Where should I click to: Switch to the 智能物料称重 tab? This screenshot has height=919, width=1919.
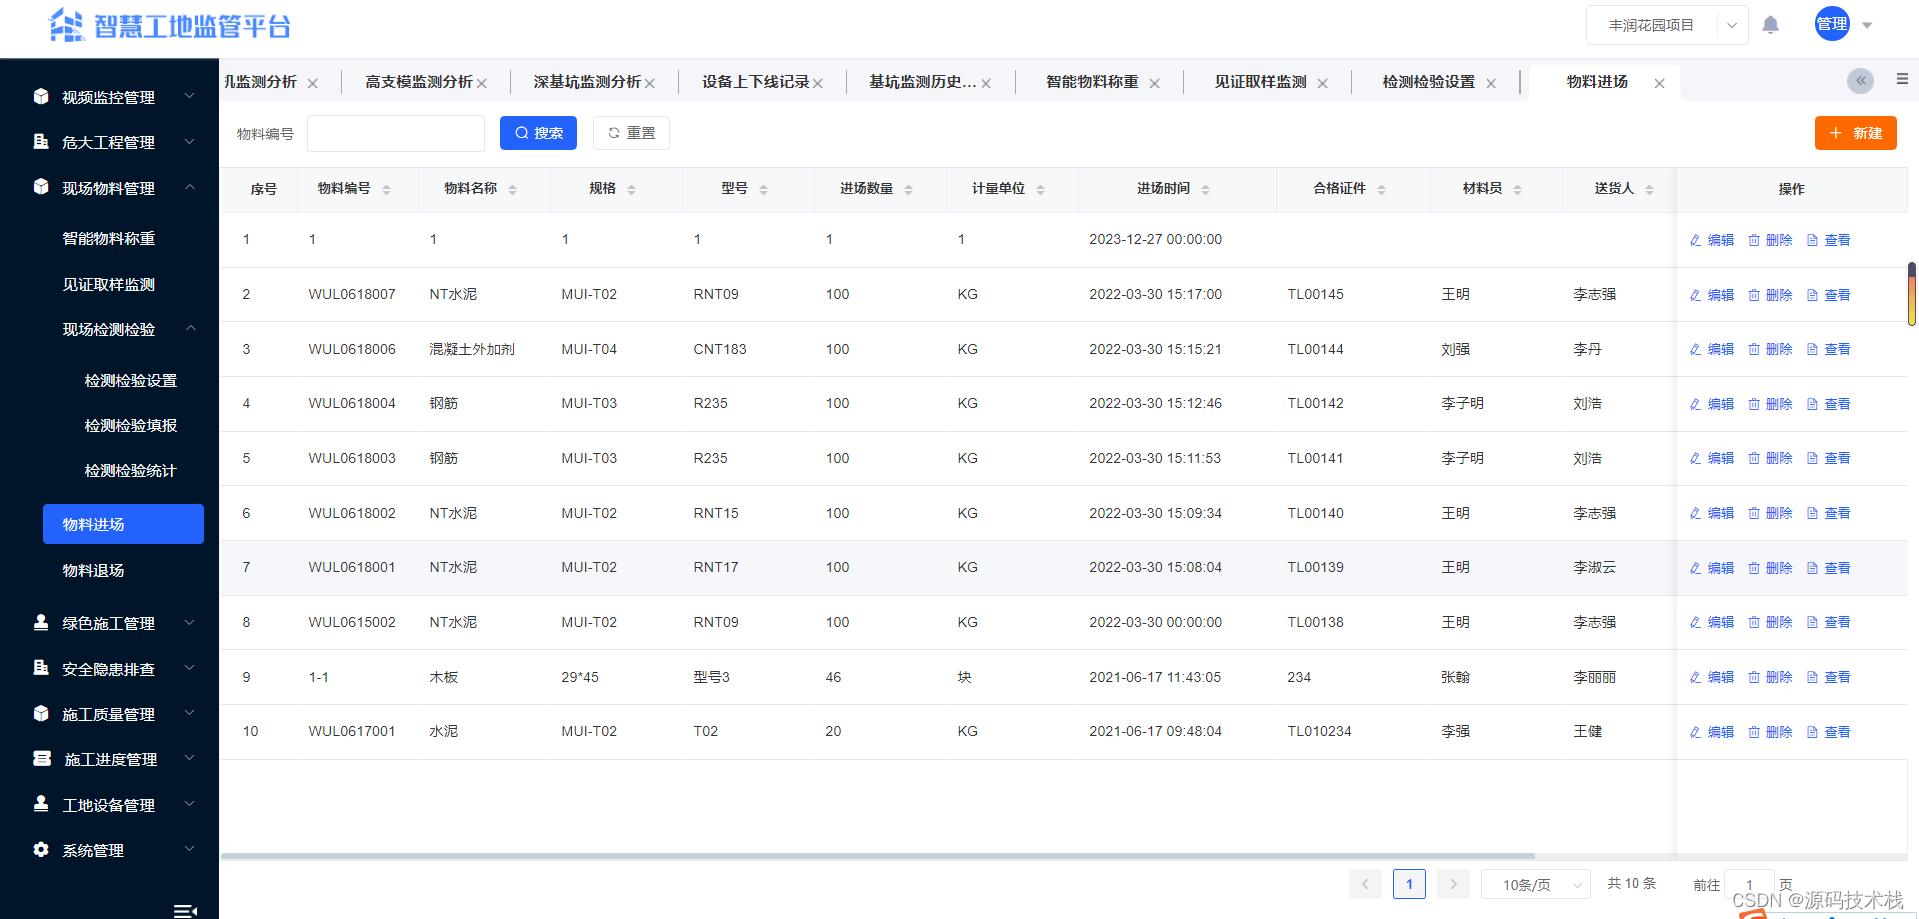(x=1092, y=82)
